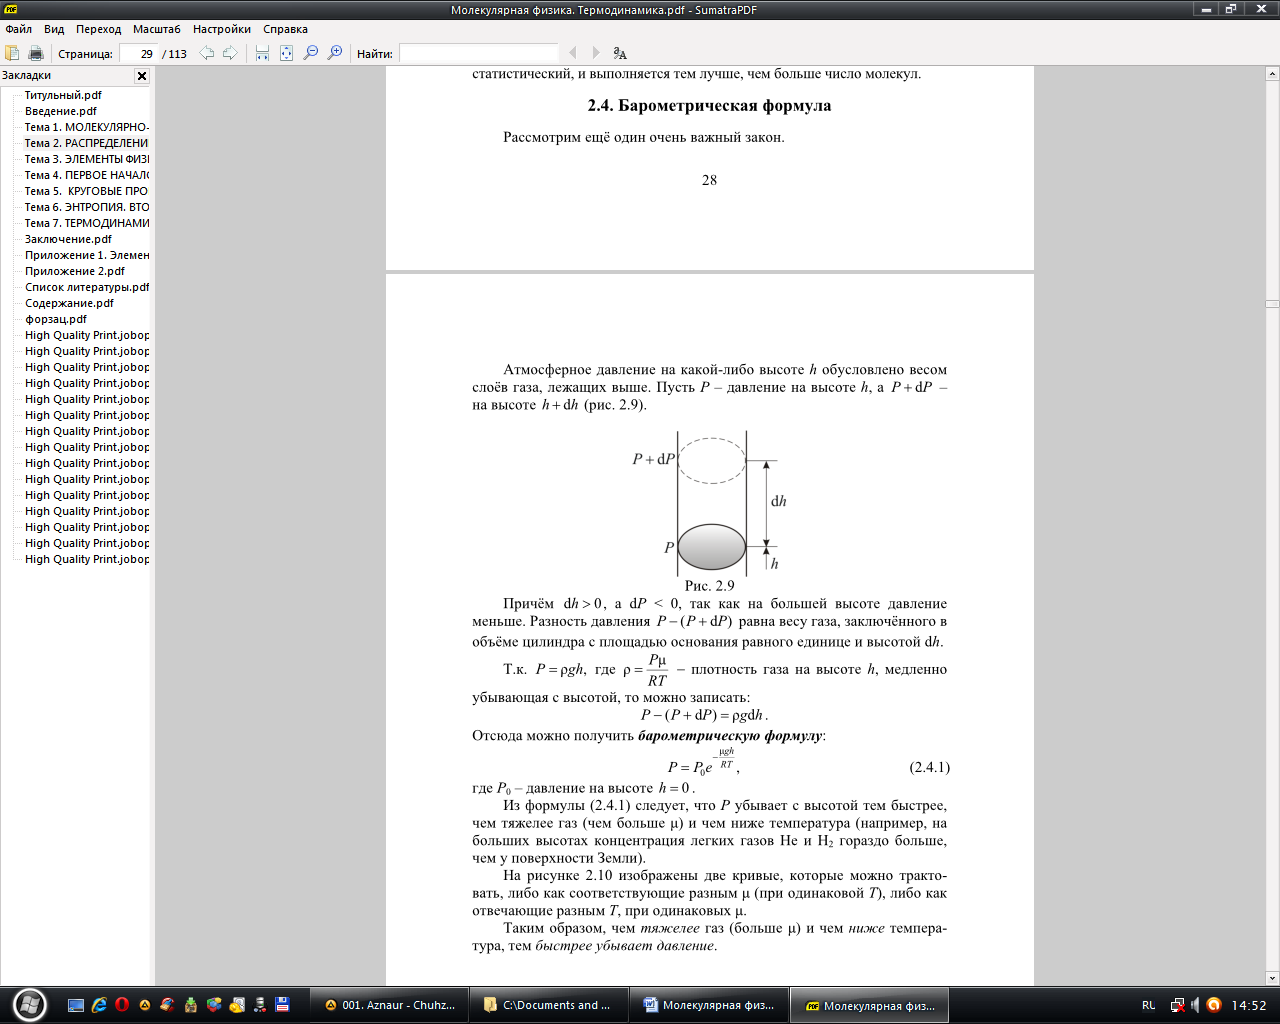
Task: Open the Вид menu
Action: 54,29
